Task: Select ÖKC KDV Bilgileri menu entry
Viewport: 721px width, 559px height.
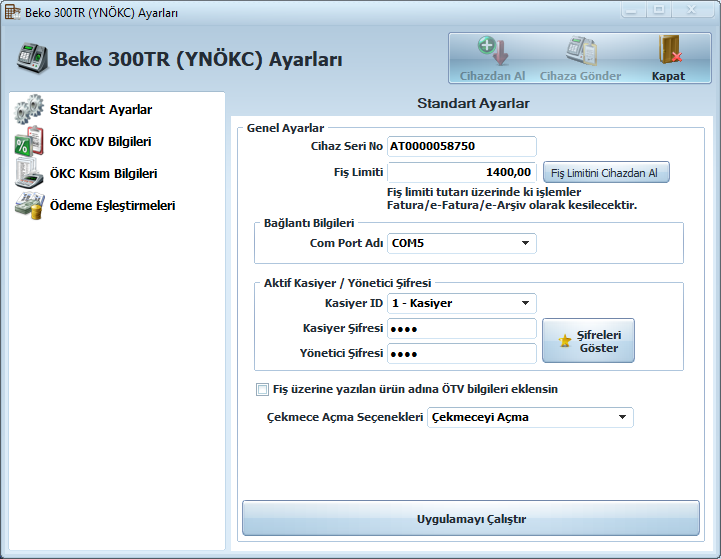Action: tap(100, 141)
